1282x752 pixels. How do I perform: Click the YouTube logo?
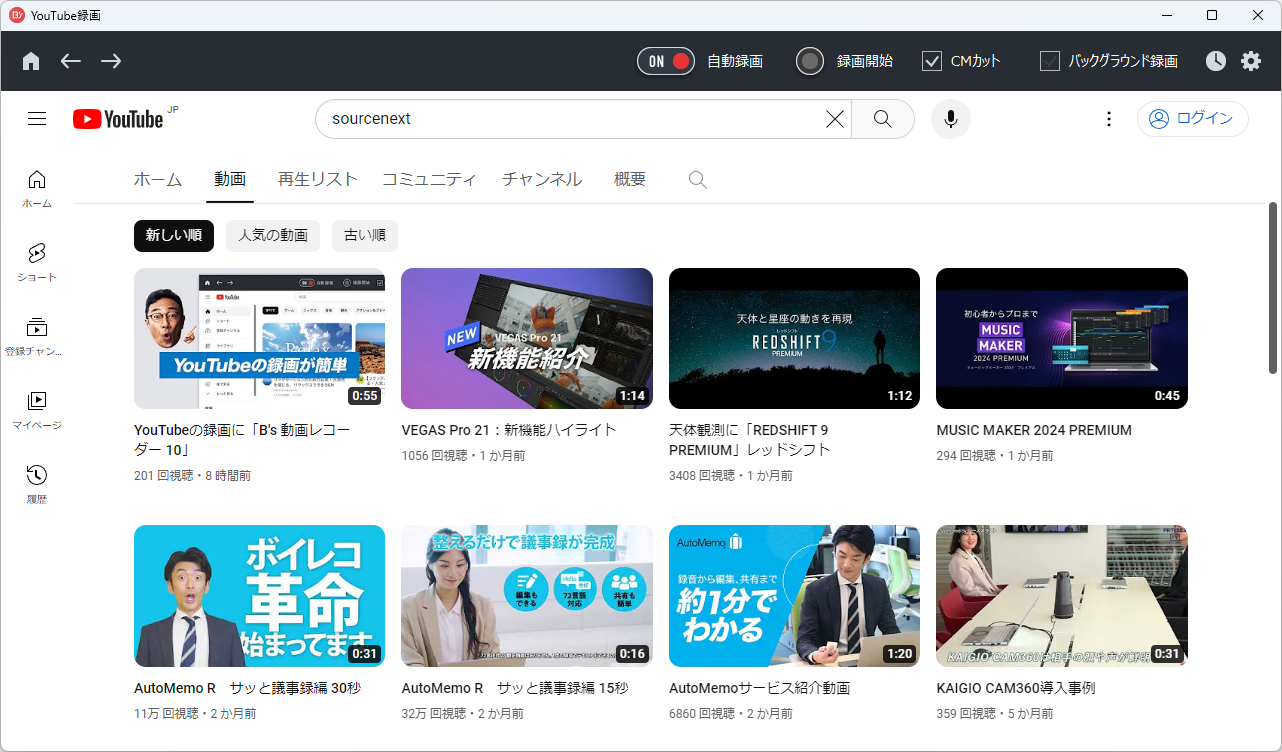[118, 119]
